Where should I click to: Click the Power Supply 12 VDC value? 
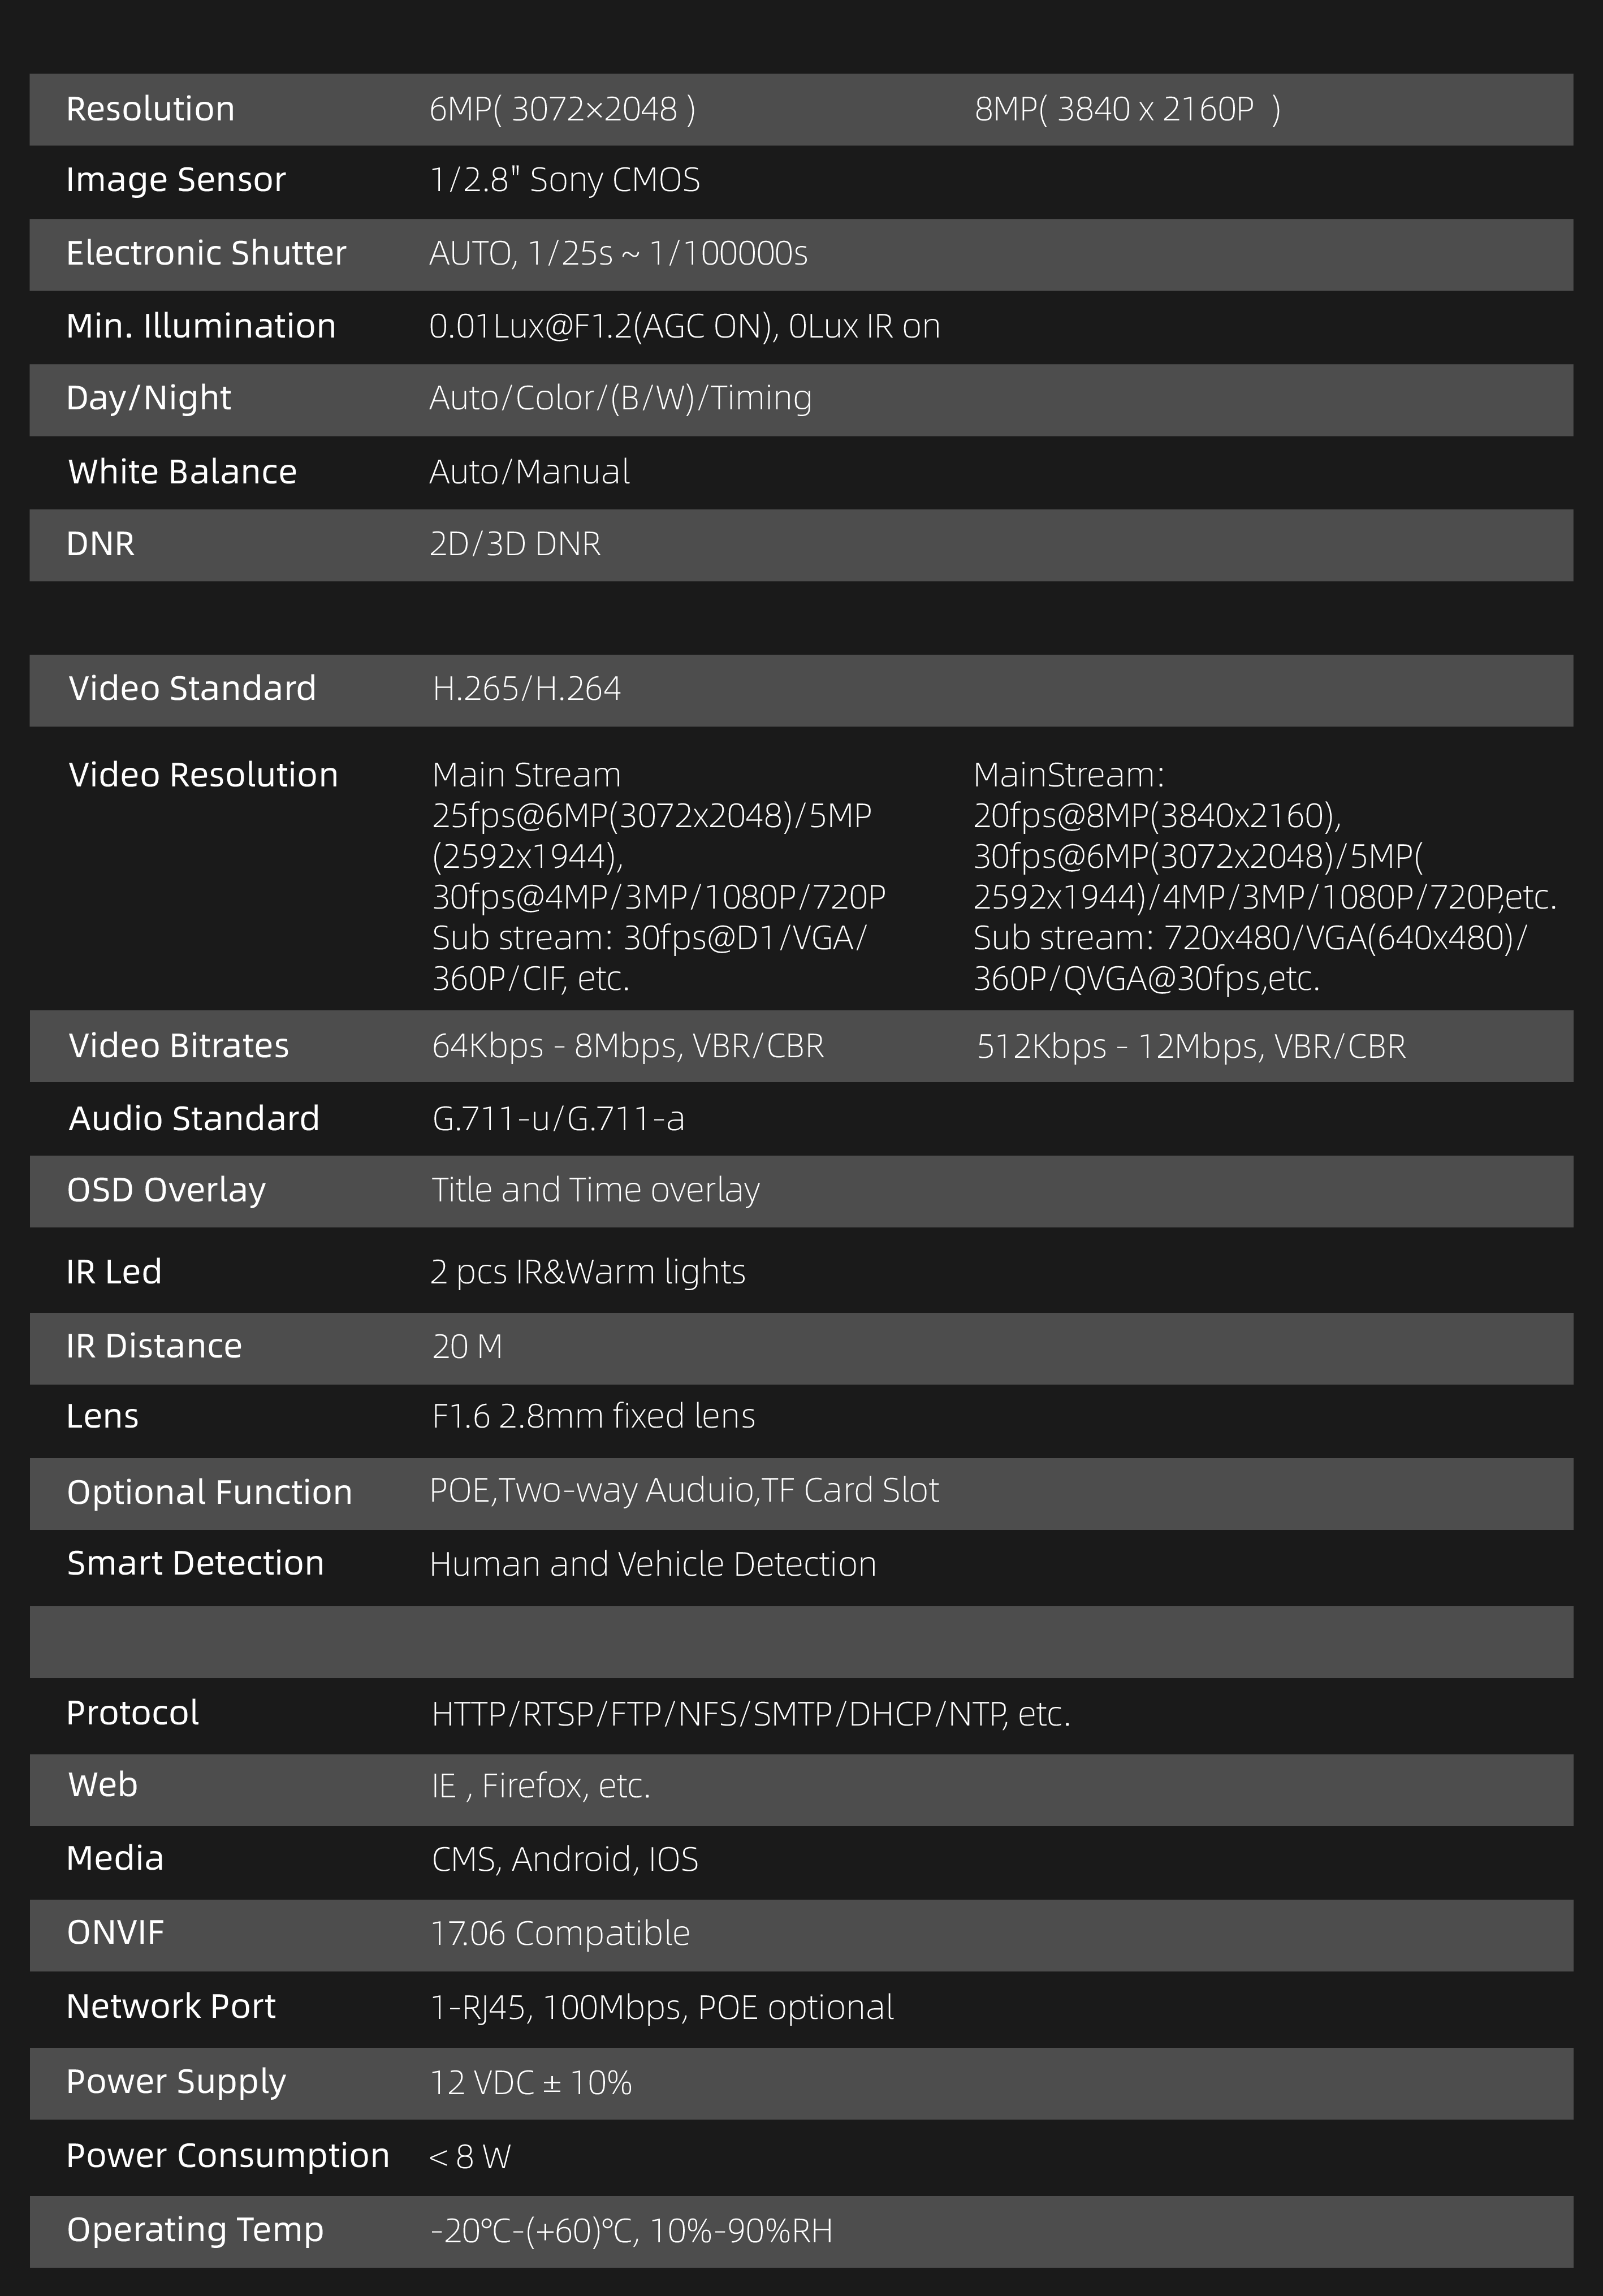coord(531,2083)
